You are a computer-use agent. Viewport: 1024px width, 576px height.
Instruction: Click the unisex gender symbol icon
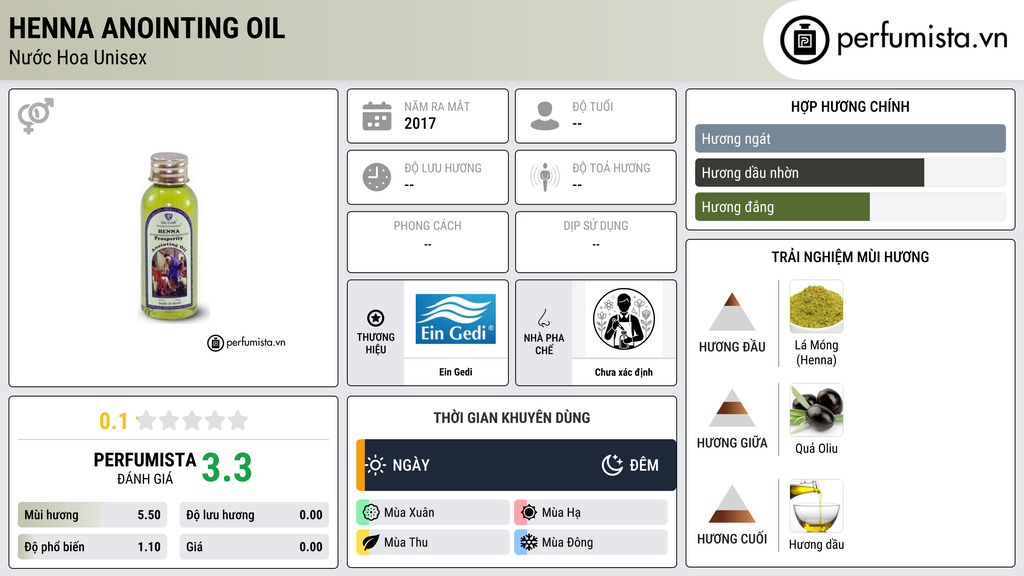coord(36,116)
